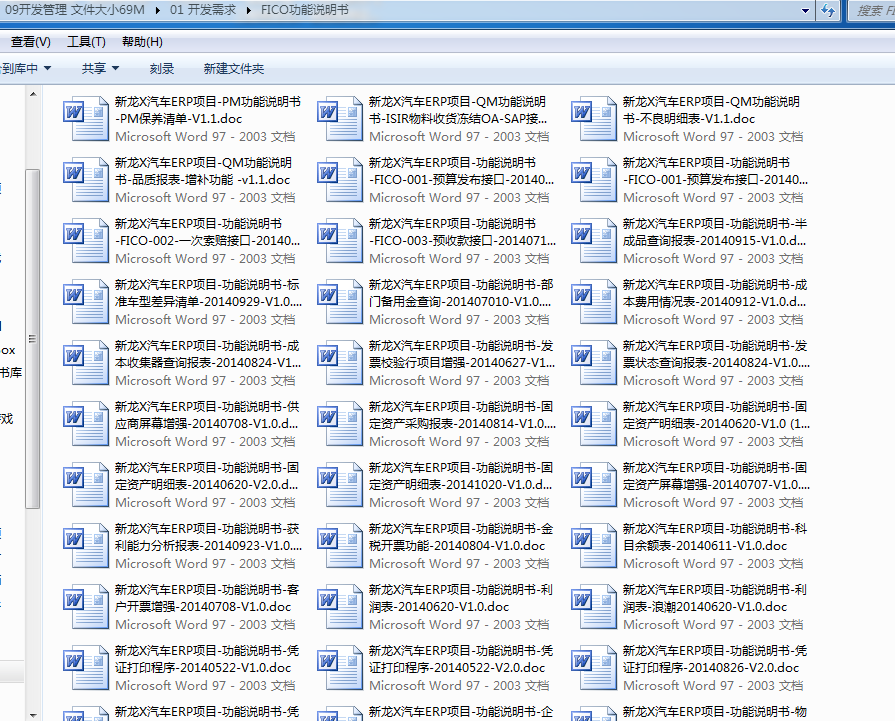Open the 查看(V) menu
This screenshot has height=721, width=895.
(x=31, y=42)
